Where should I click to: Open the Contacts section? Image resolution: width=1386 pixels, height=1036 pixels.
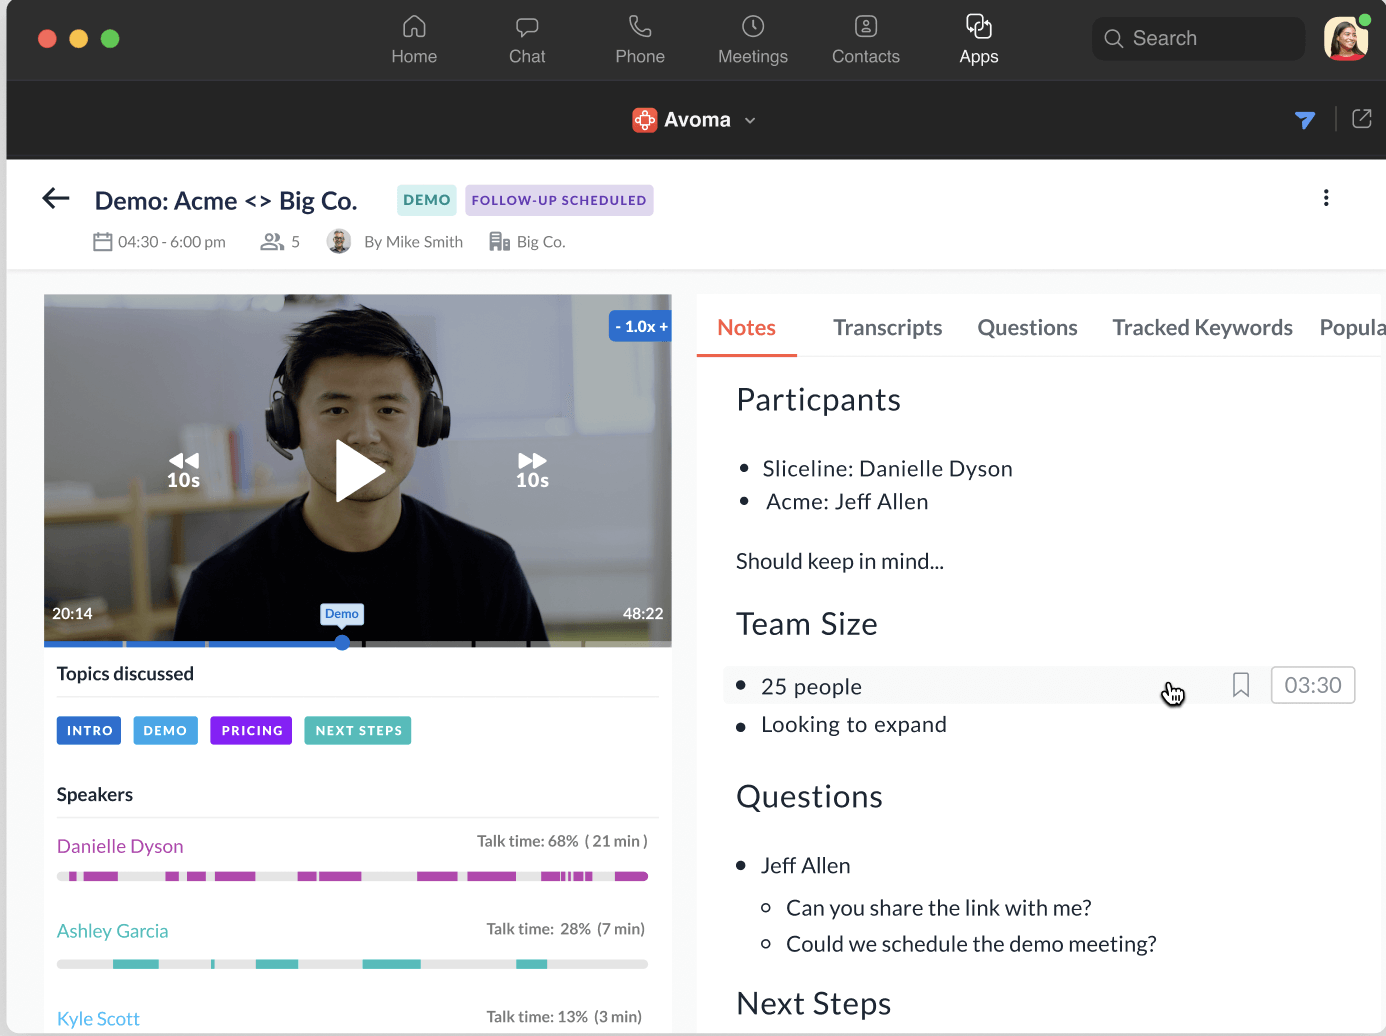click(x=866, y=40)
